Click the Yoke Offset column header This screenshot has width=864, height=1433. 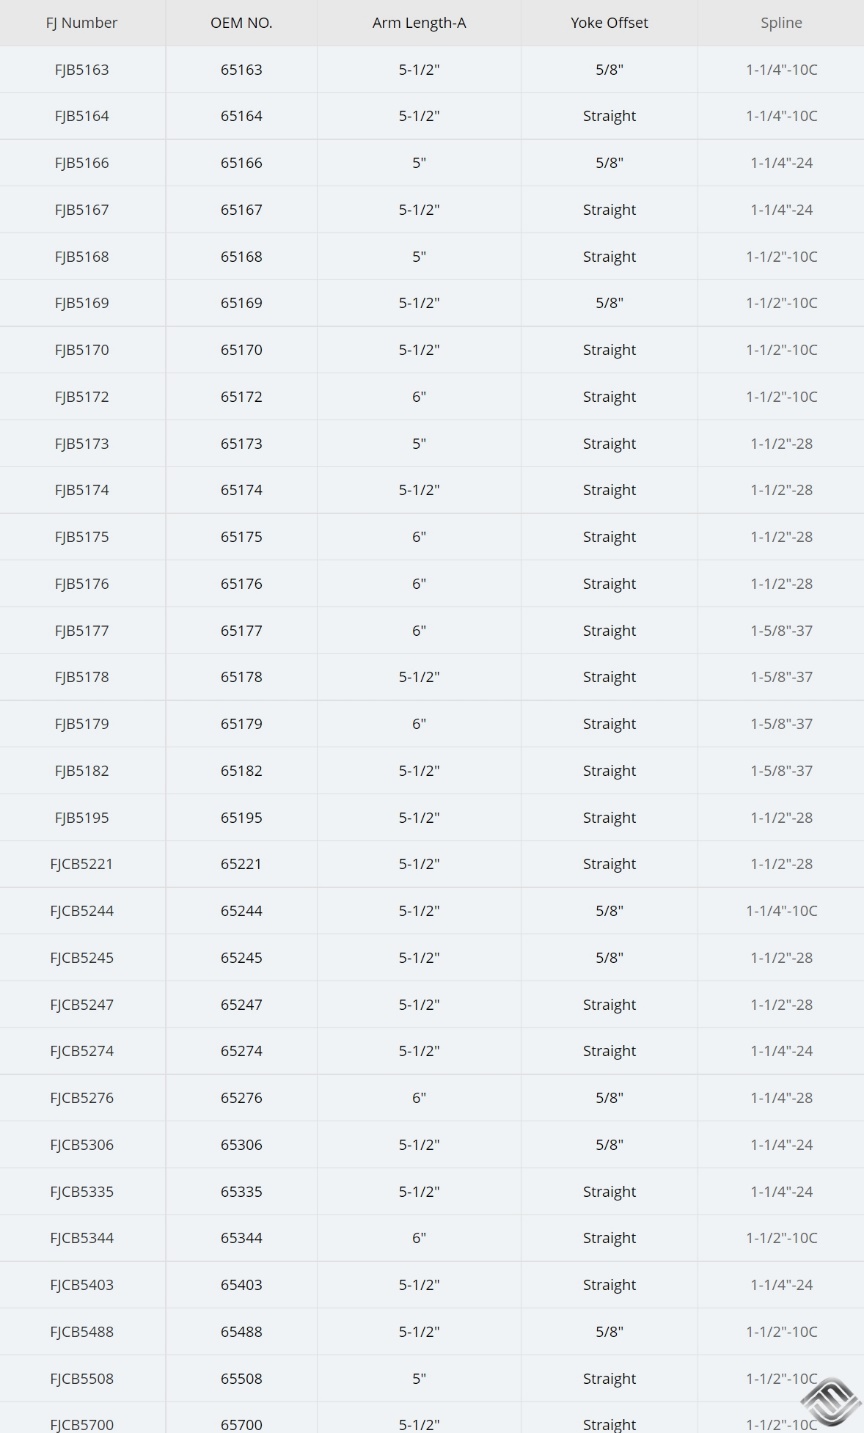pyautogui.click(x=609, y=23)
